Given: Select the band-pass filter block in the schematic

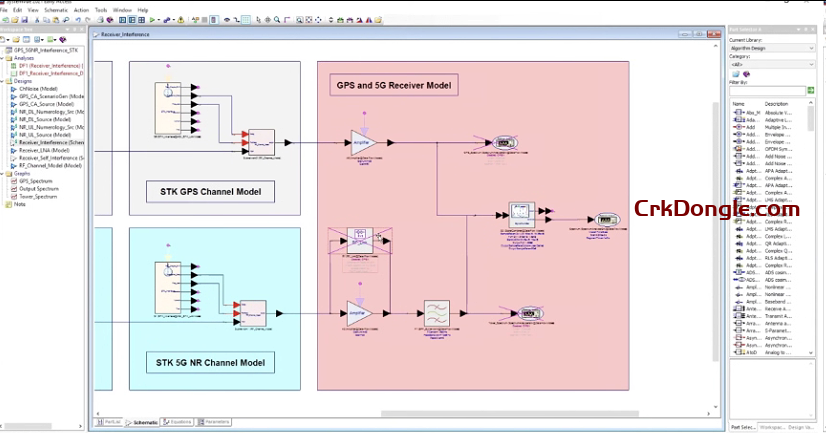Looking at the screenshot, I should [x=437, y=311].
